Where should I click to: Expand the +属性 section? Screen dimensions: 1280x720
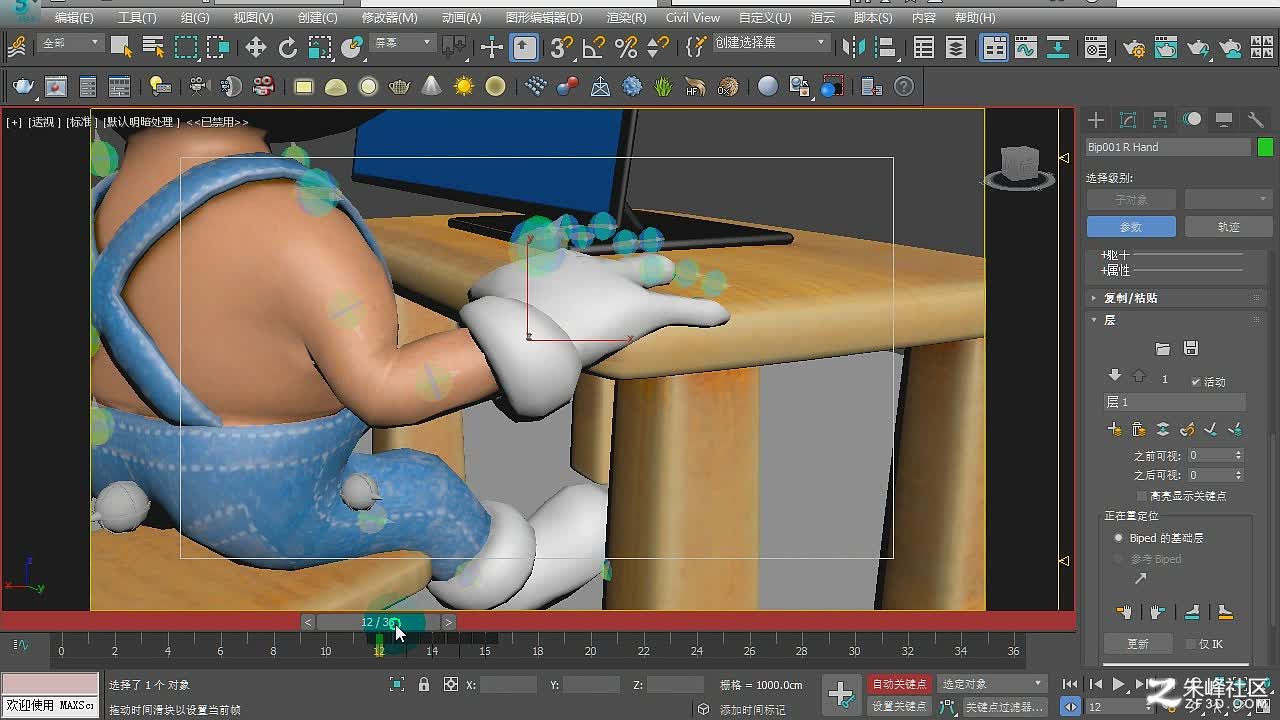[x=1115, y=271]
